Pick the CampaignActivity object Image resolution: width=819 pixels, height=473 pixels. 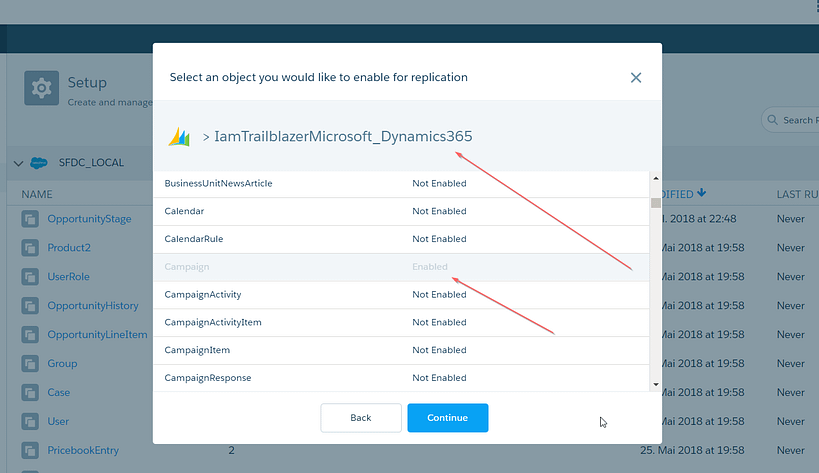click(x=401, y=294)
